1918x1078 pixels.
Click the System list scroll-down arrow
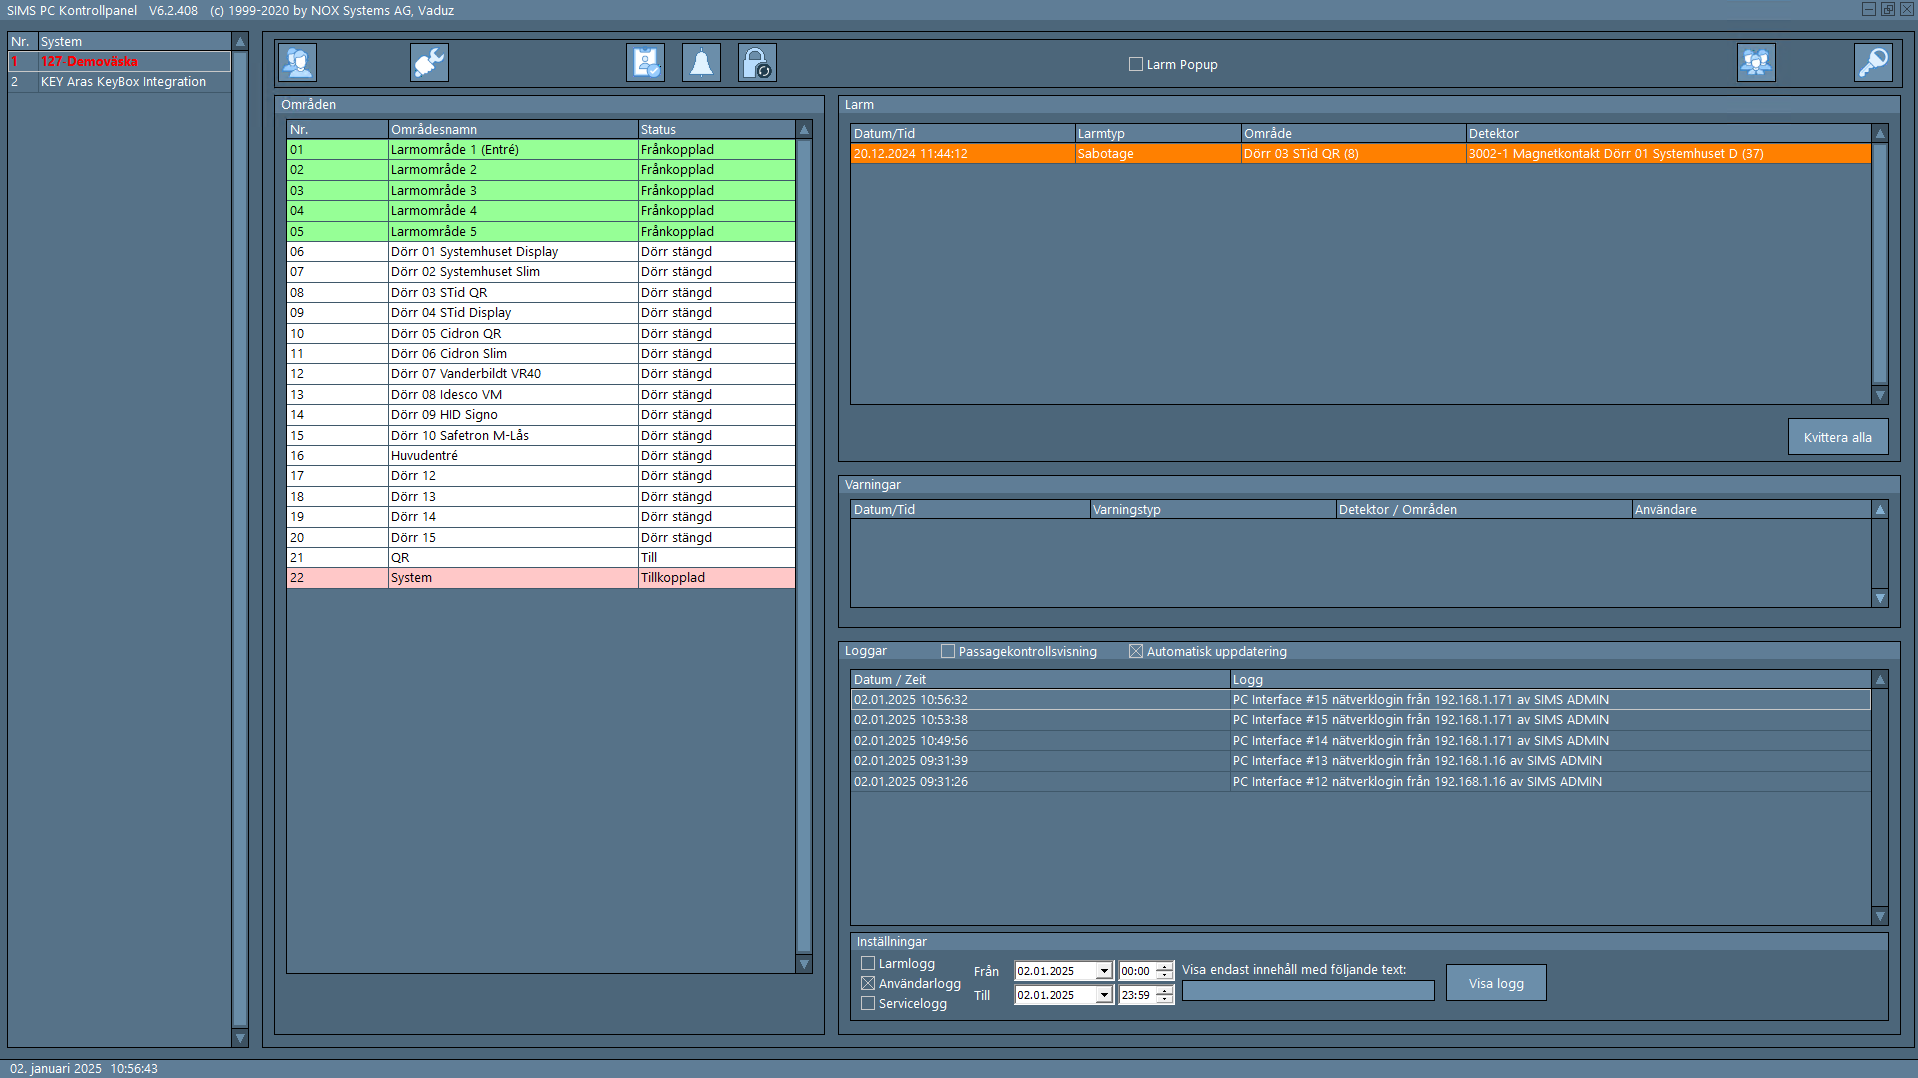[x=240, y=1038]
